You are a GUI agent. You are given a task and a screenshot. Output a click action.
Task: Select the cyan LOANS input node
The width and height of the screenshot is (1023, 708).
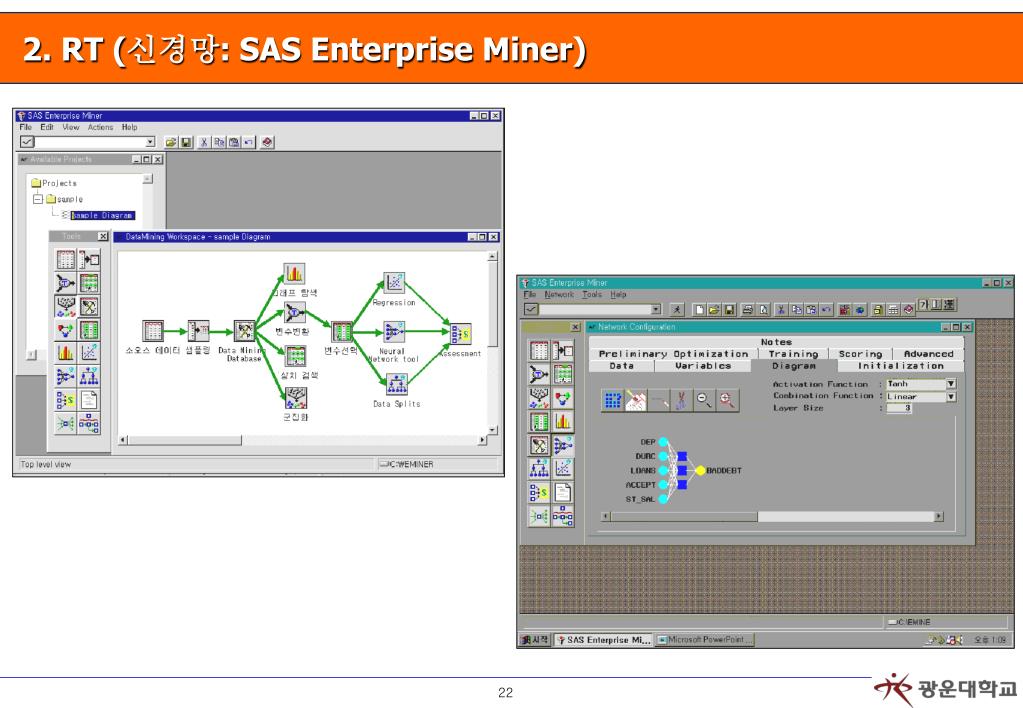click(663, 470)
